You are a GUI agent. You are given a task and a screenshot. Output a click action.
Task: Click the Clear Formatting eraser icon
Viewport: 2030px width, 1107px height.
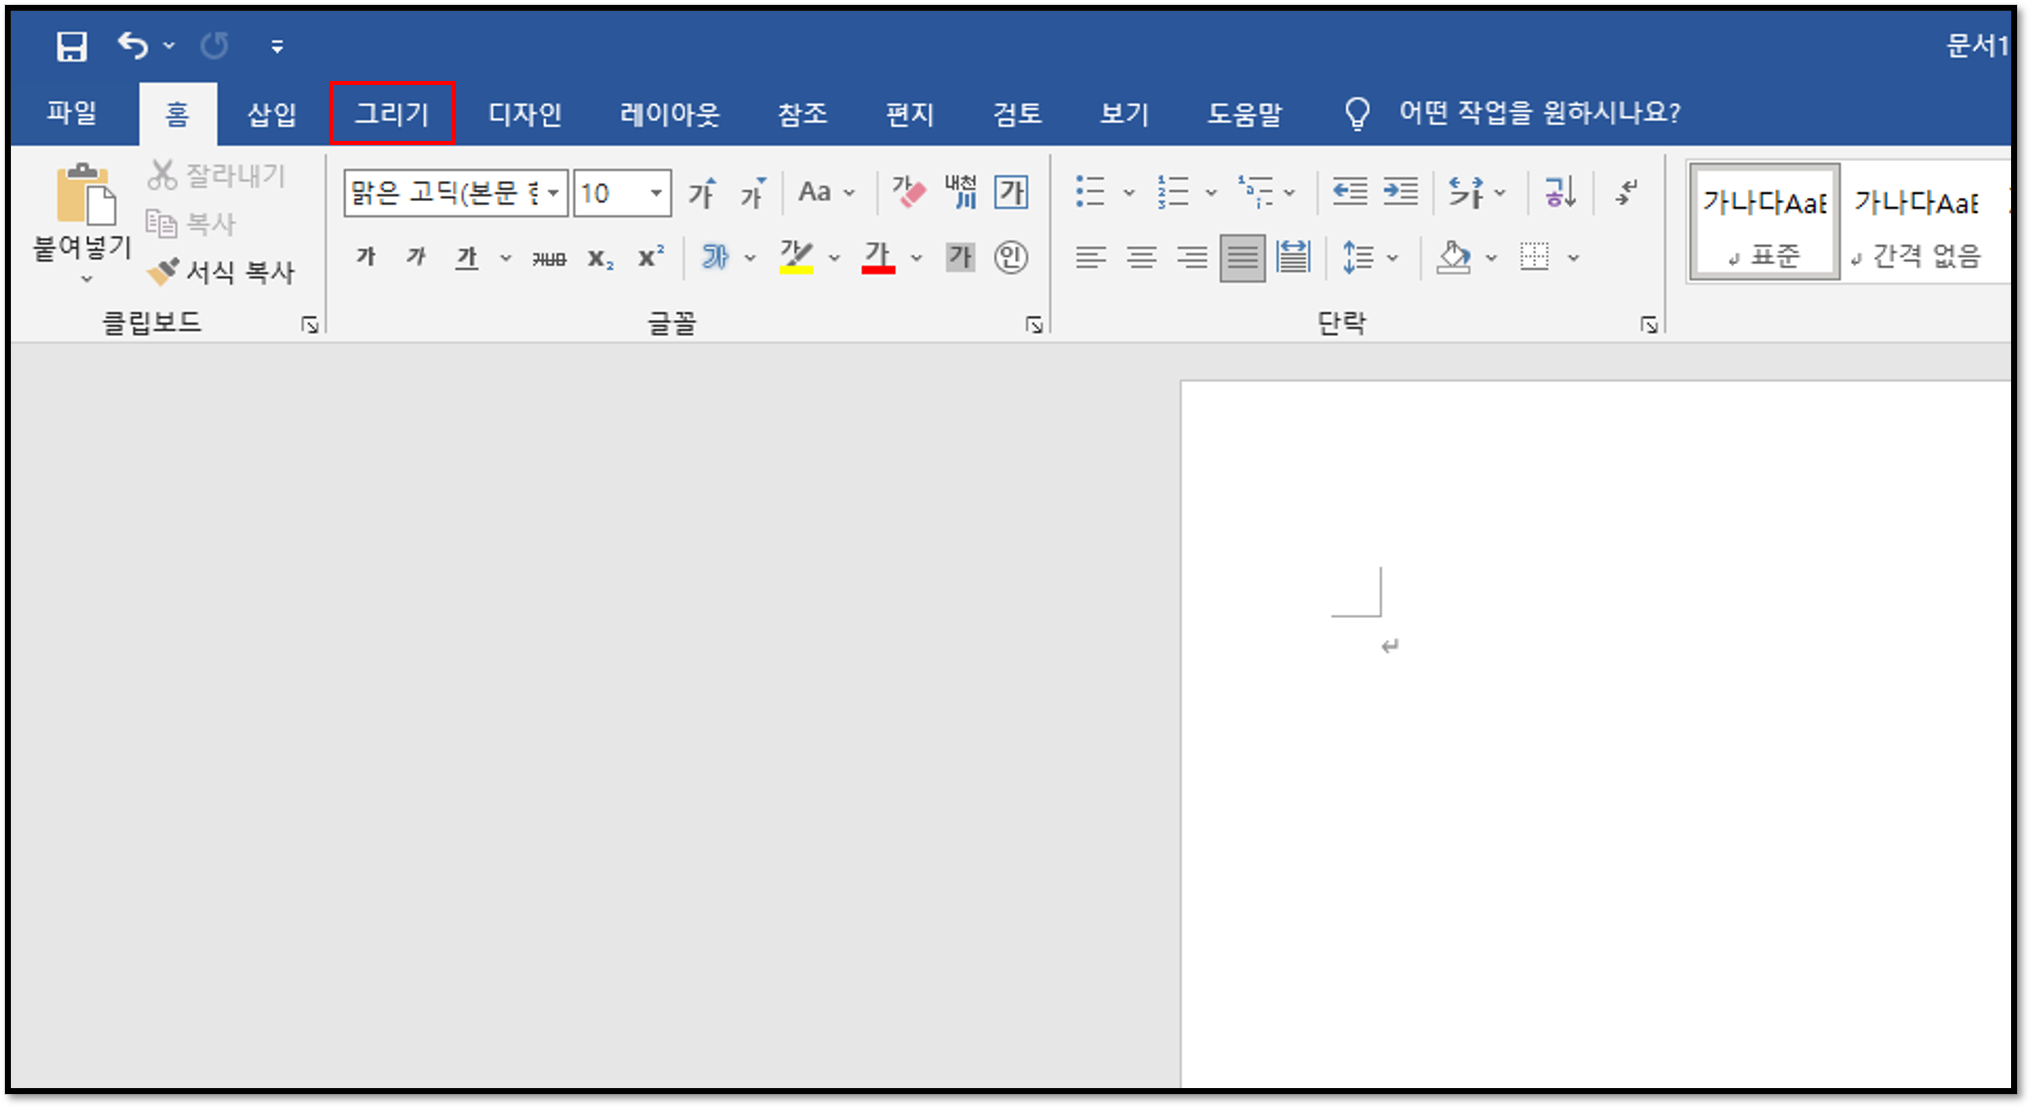[x=909, y=192]
